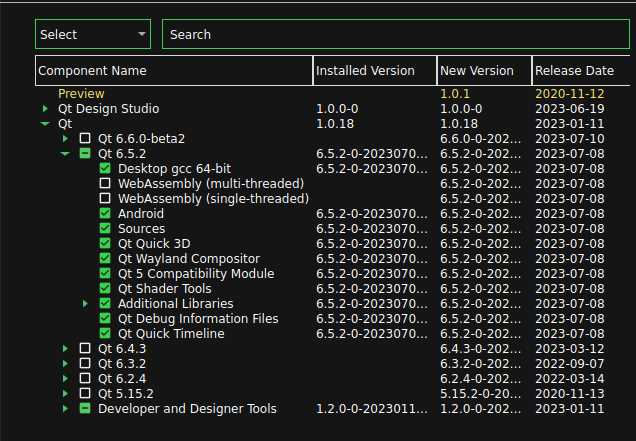Expand the Qt 6.4.3 node

pos(65,348)
